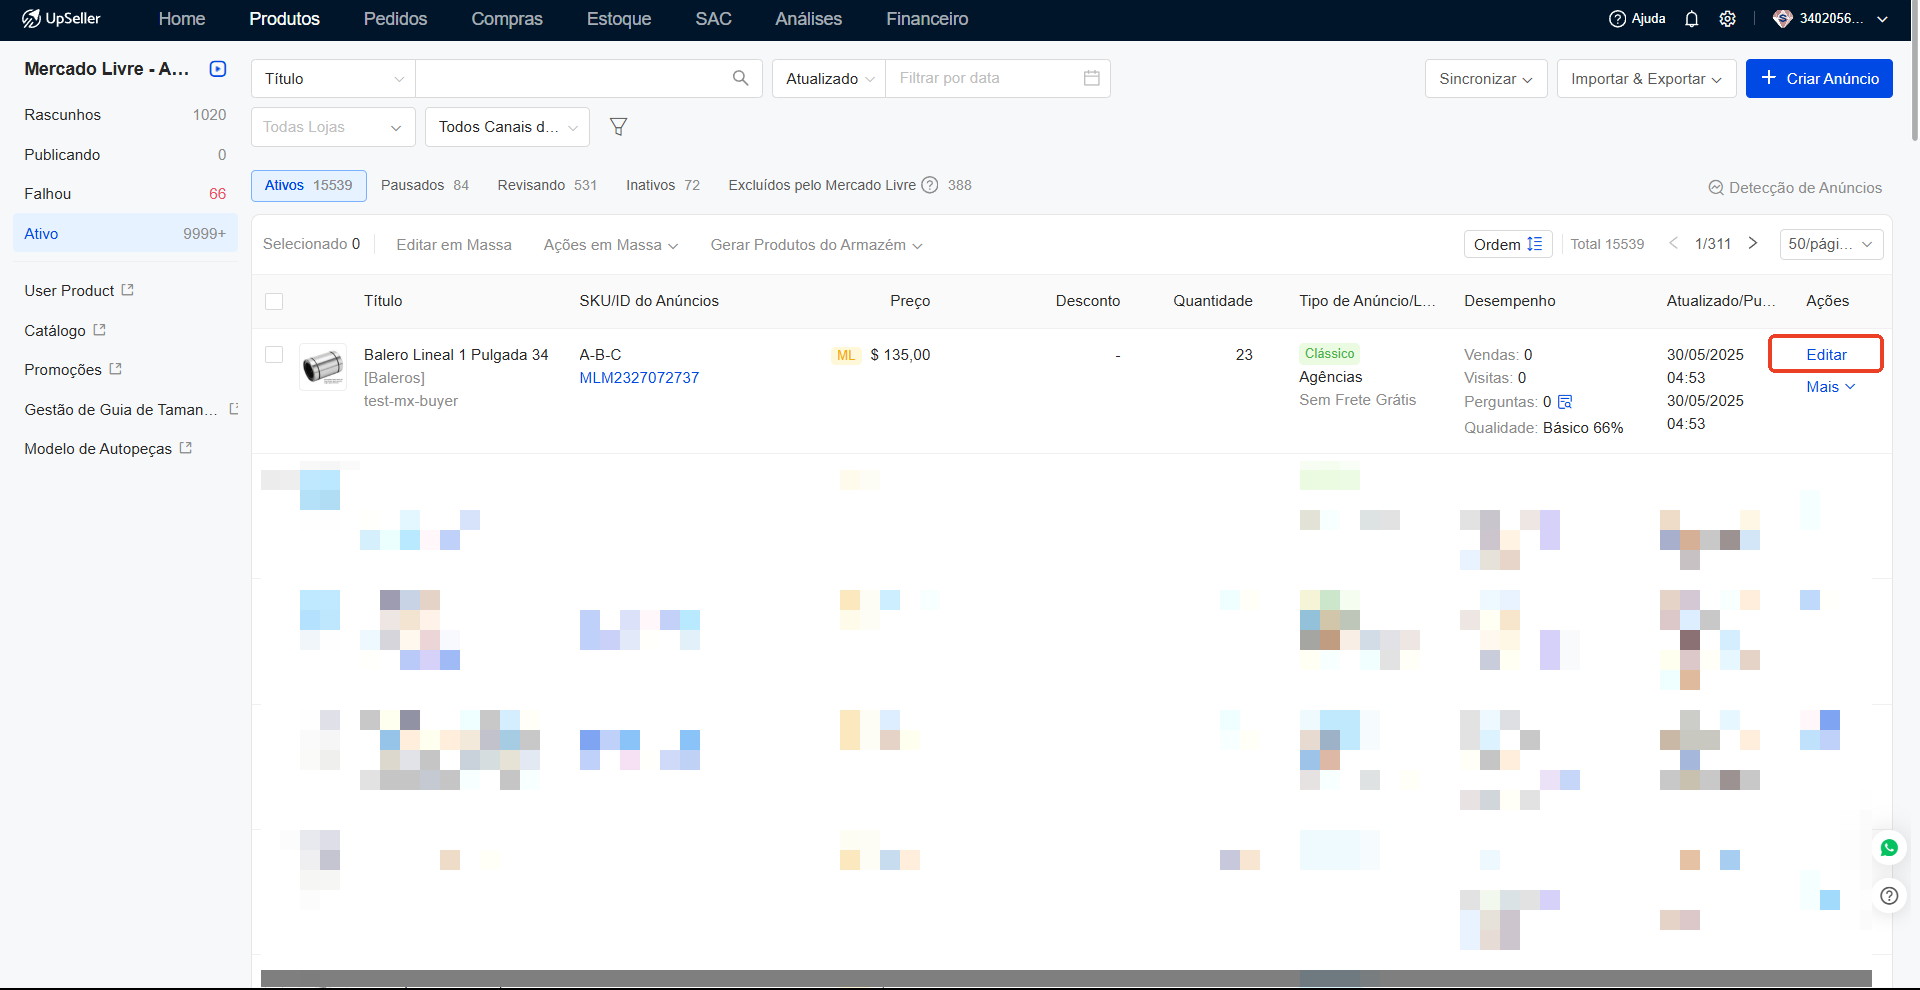Open the Pedidos menu
This screenshot has width=1920, height=990.
(395, 19)
